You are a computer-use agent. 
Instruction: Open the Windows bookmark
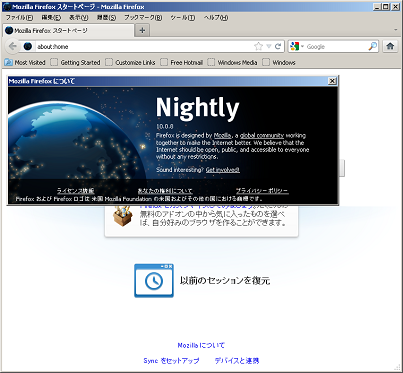click(279, 62)
